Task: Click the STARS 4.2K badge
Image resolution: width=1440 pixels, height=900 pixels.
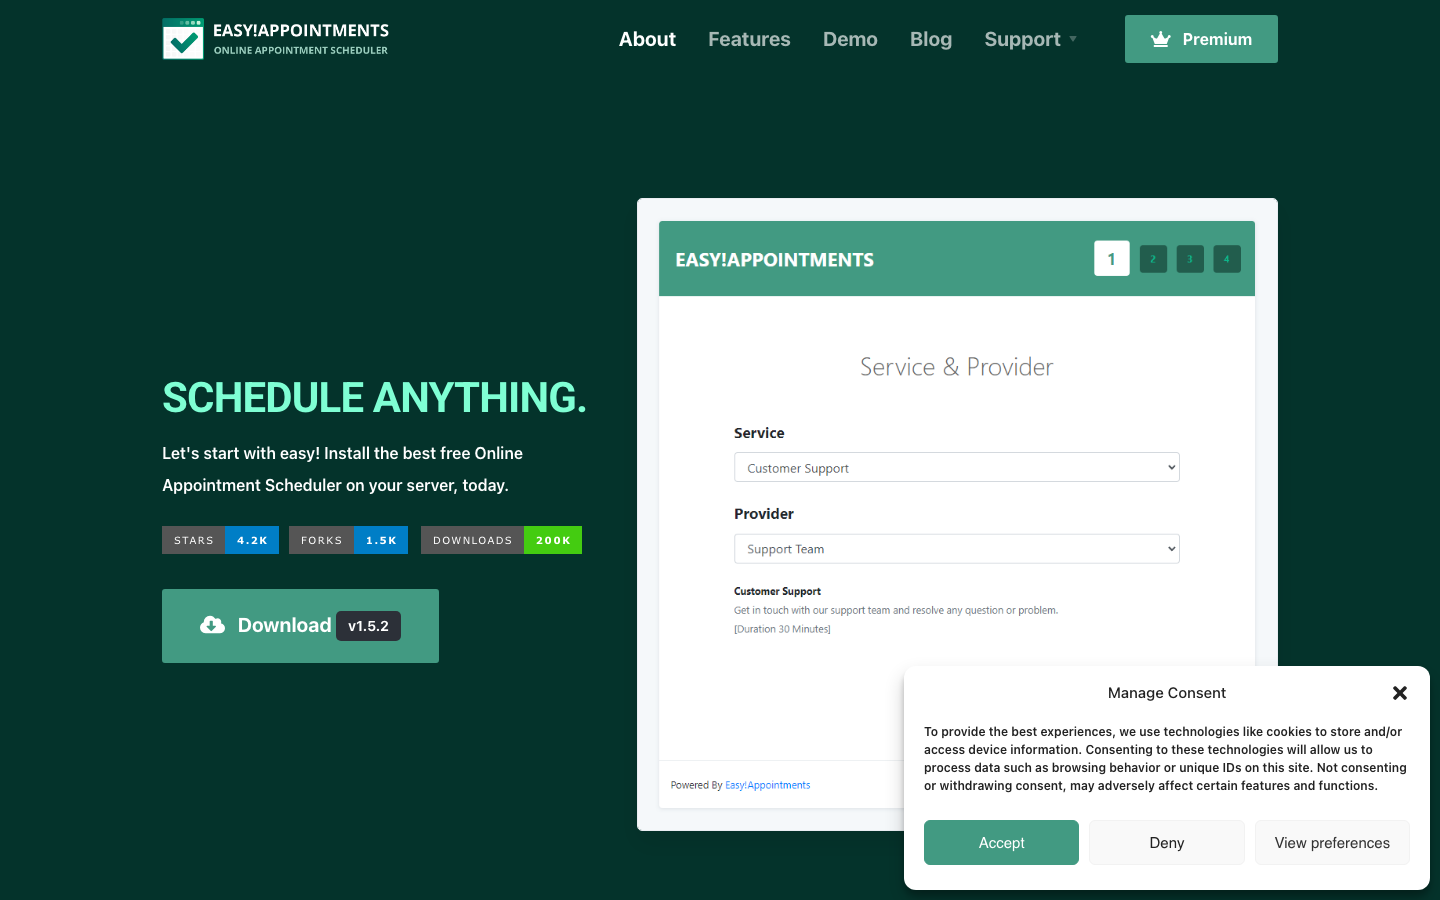Action: tap(220, 540)
